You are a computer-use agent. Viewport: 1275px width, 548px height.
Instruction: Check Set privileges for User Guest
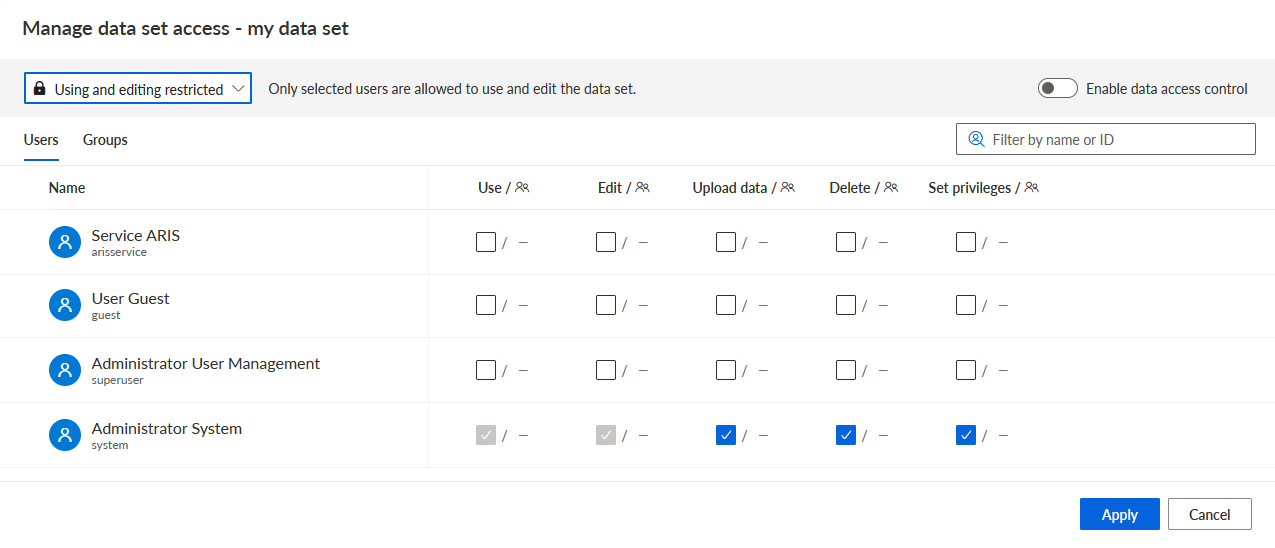point(966,305)
